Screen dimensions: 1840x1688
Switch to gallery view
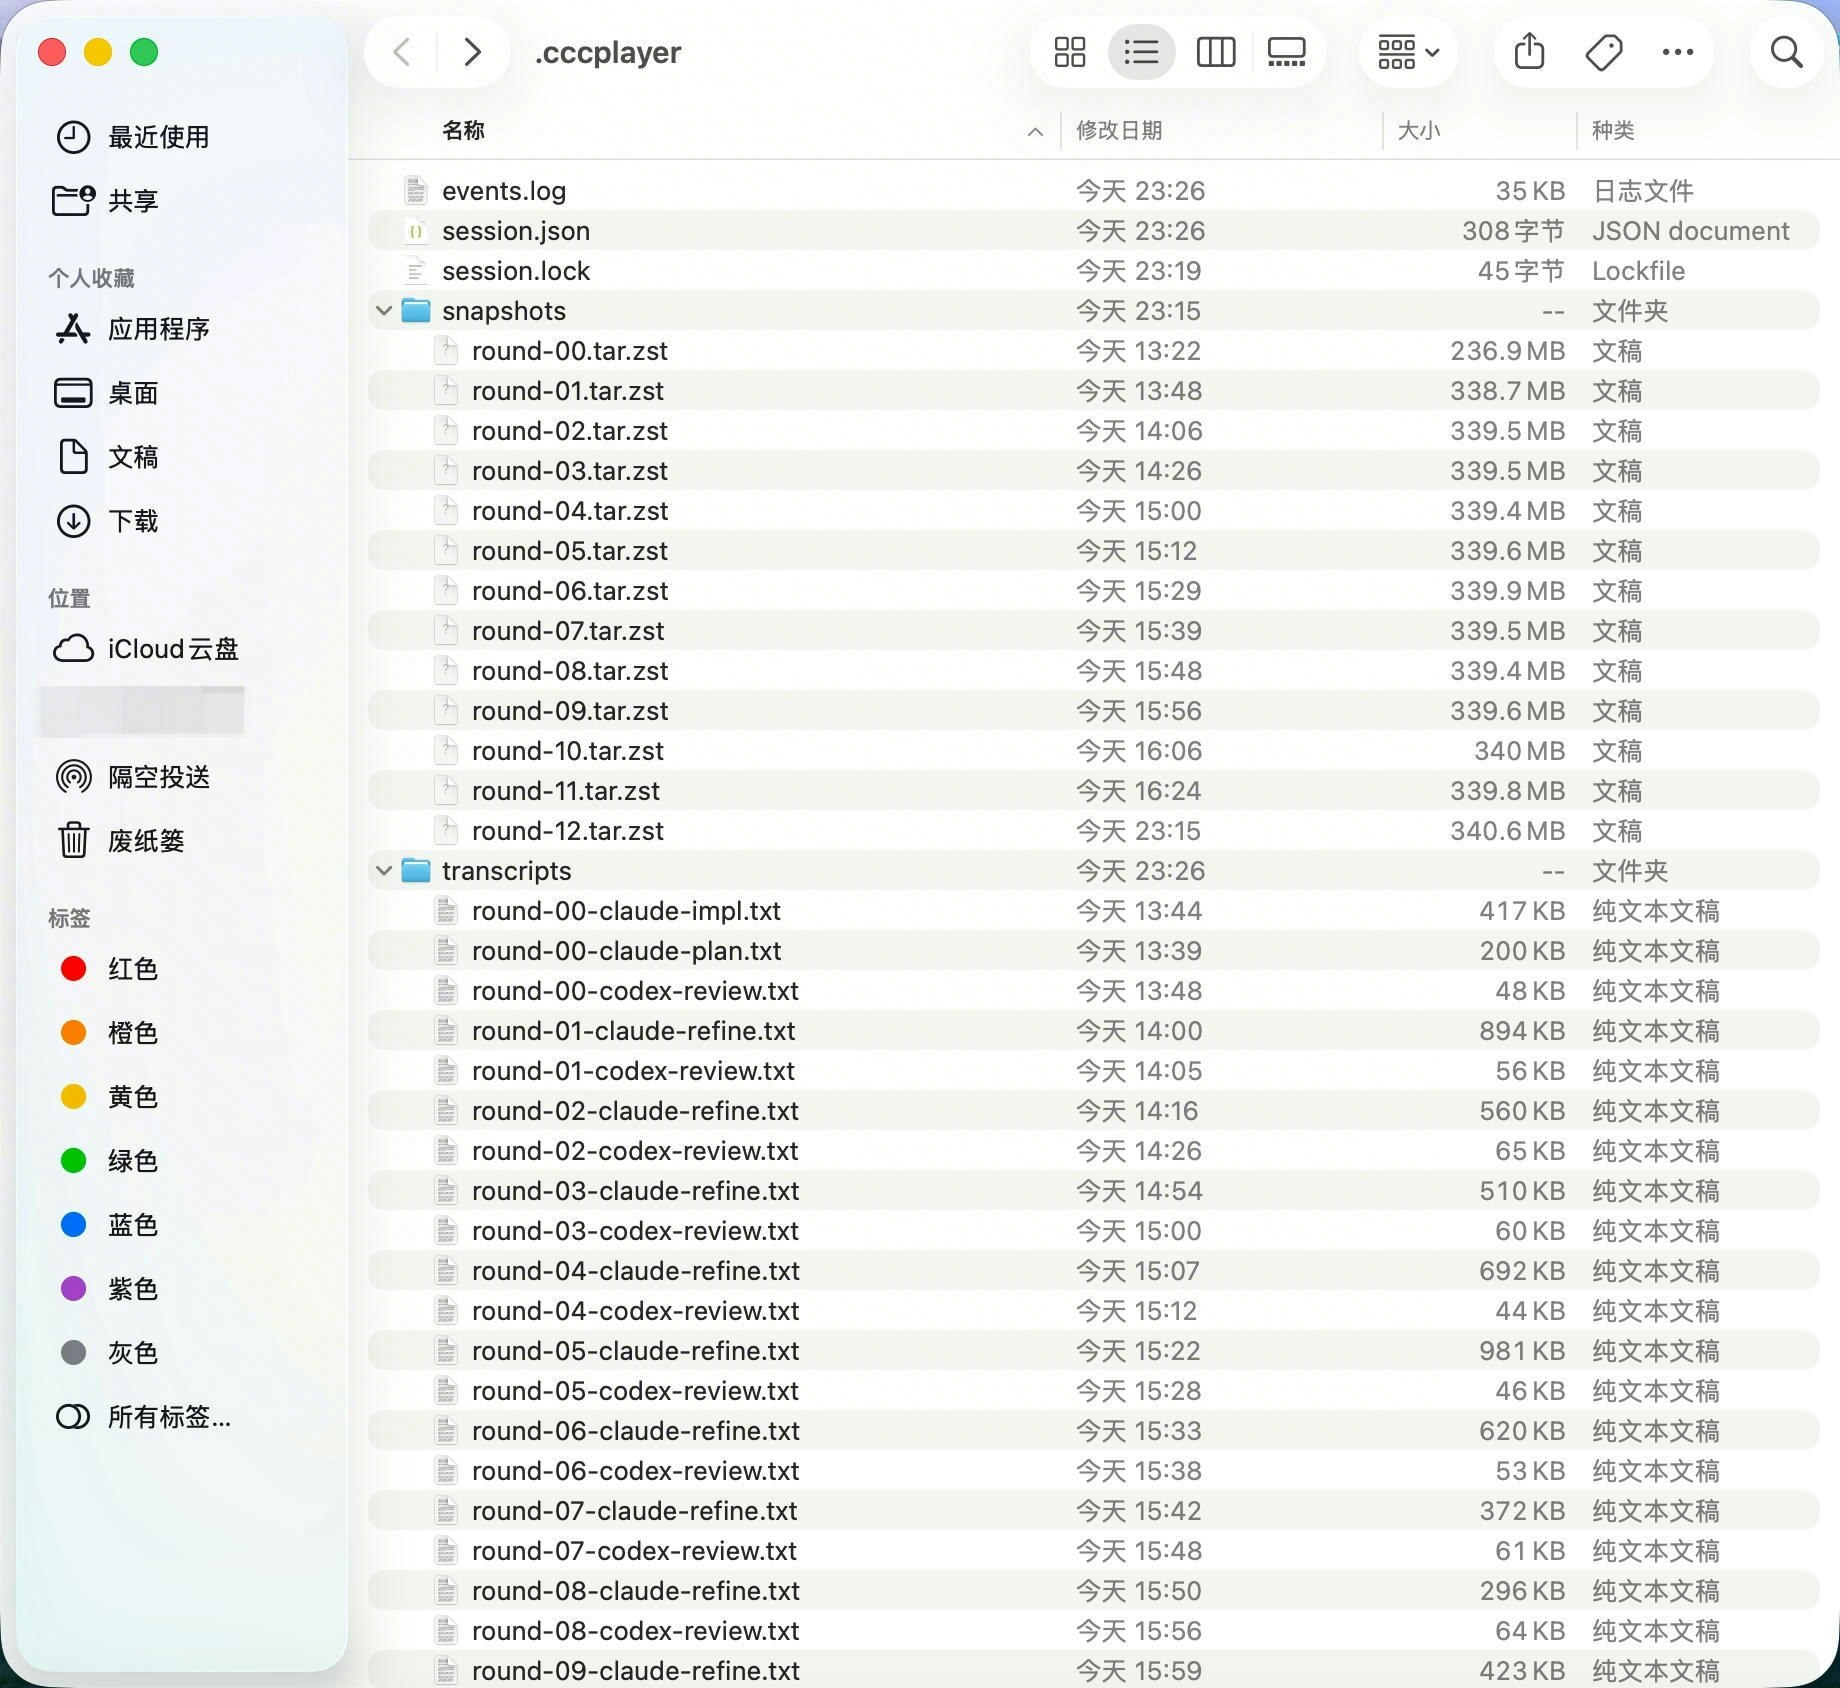1286,51
